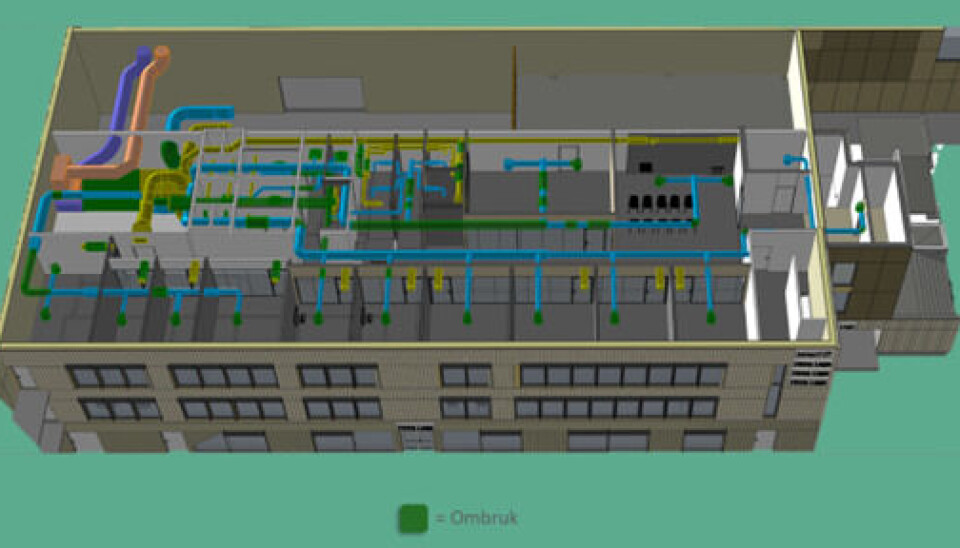The height and width of the screenshot is (548, 960).
Task: Click the row of black chairs
Action: [657, 204]
